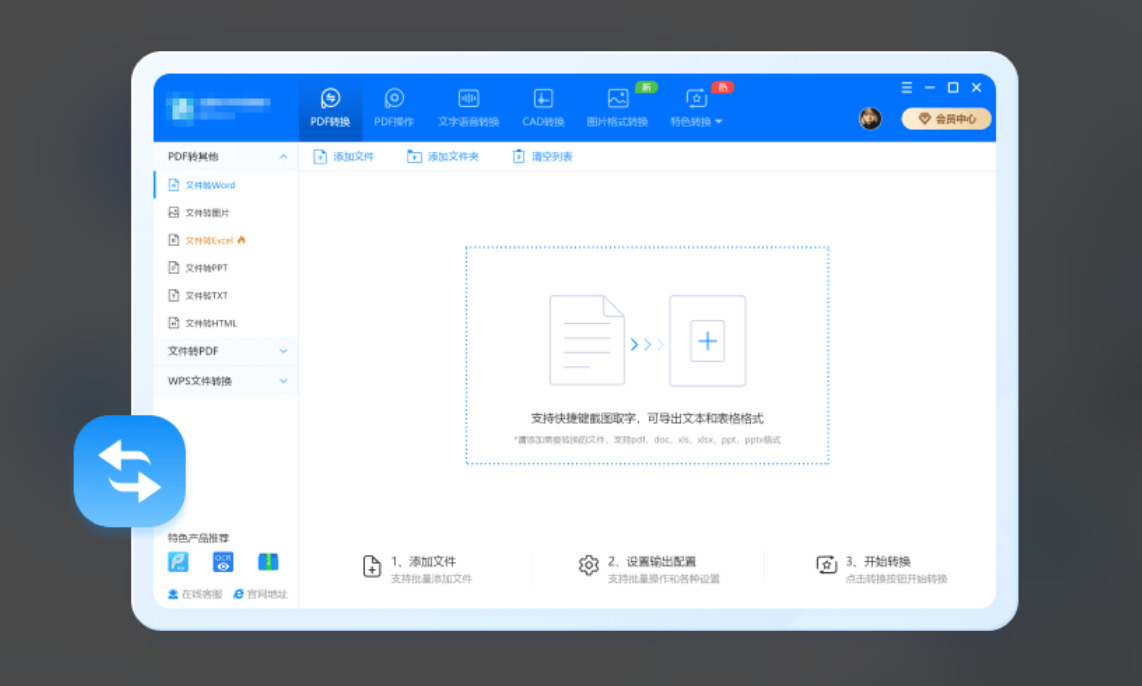
Task: Expand the 文件转PDF section
Action: [226, 351]
